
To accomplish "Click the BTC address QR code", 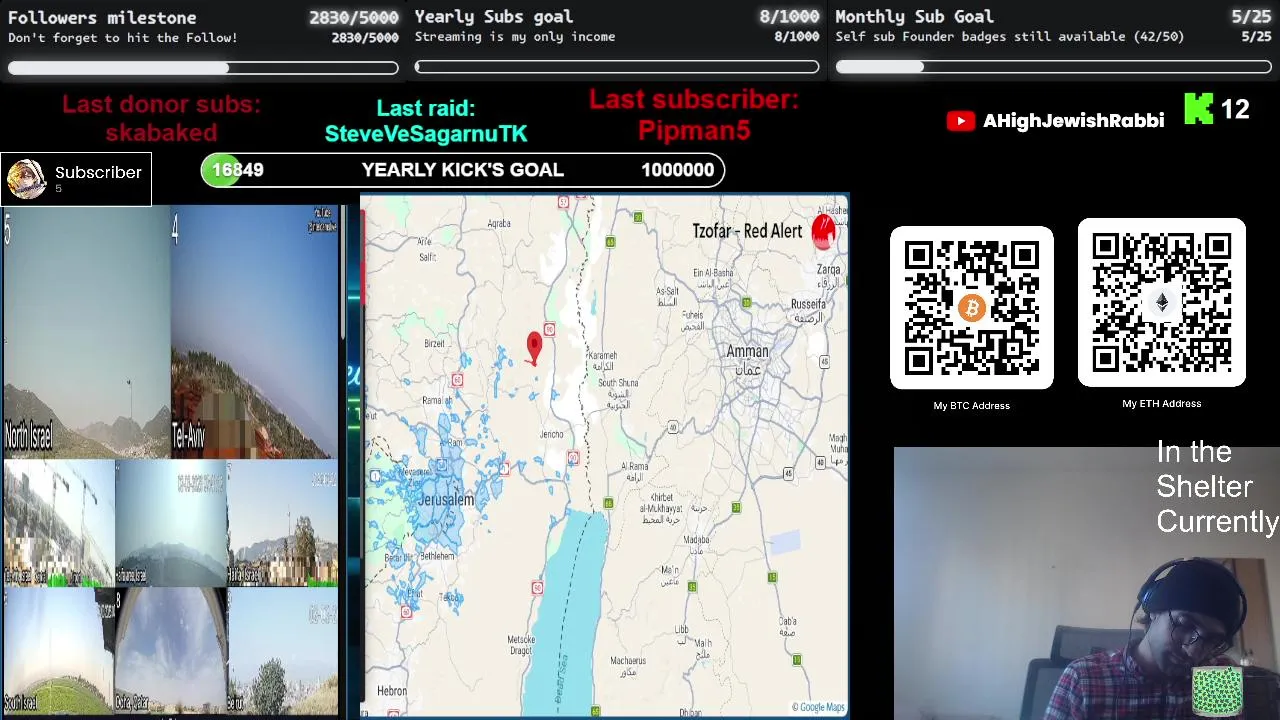I will tap(972, 308).
